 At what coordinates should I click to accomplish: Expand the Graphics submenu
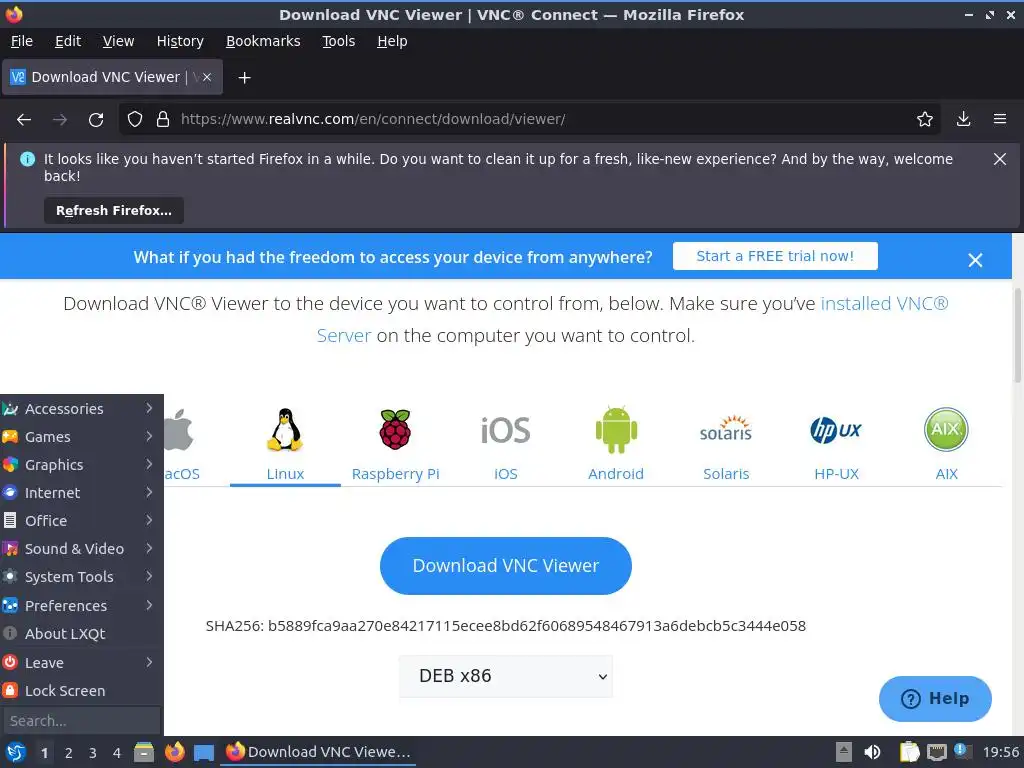[x=82, y=465]
